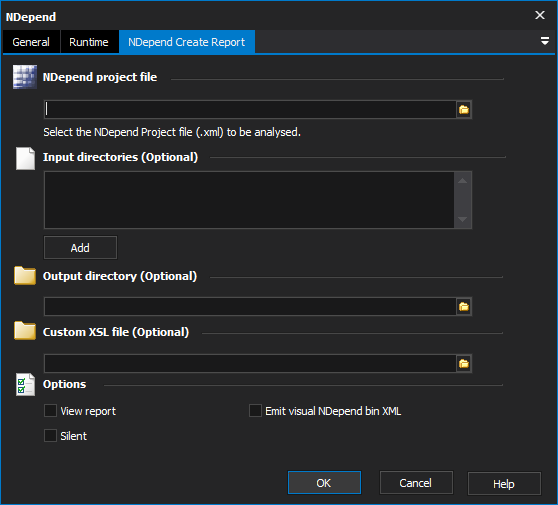Screen dimensions: 558x505
Task: Click the NDepend project file grid icon
Action: 25,77
